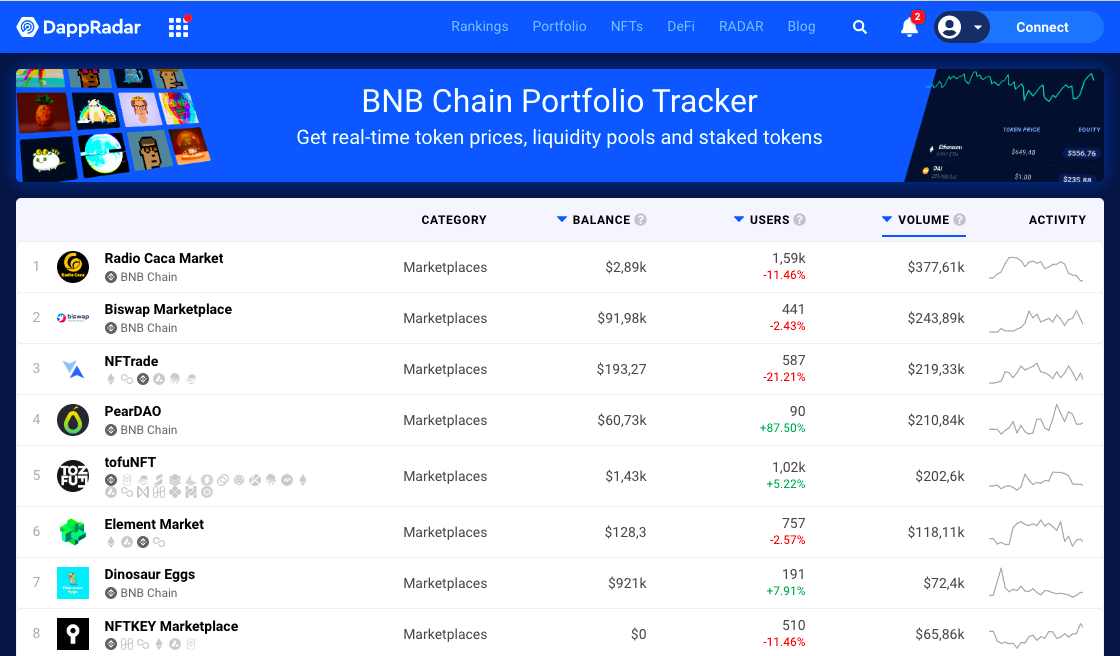Open the search magnifier icon

pyautogui.click(x=860, y=27)
